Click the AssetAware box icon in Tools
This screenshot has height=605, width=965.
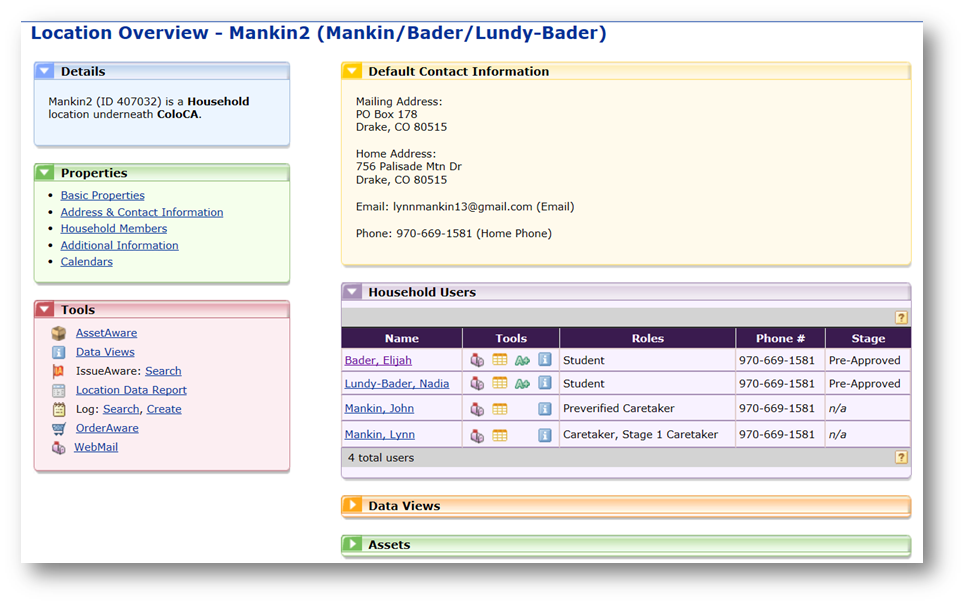[59, 333]
